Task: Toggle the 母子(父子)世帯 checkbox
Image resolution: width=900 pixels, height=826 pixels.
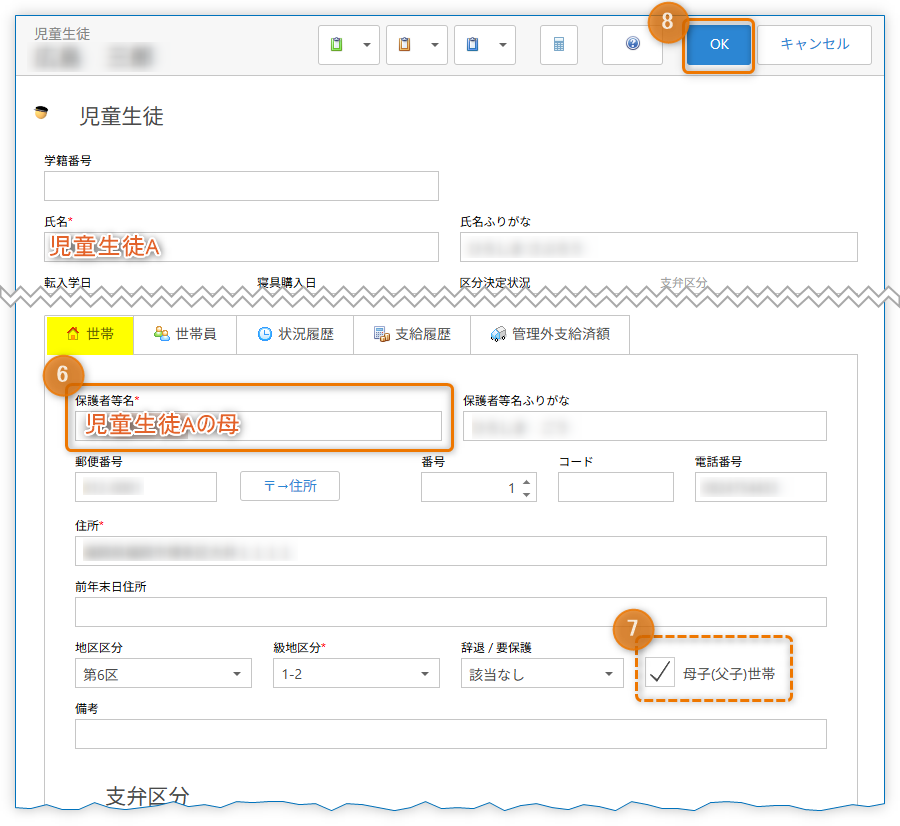Action: [x=660, y=672]
